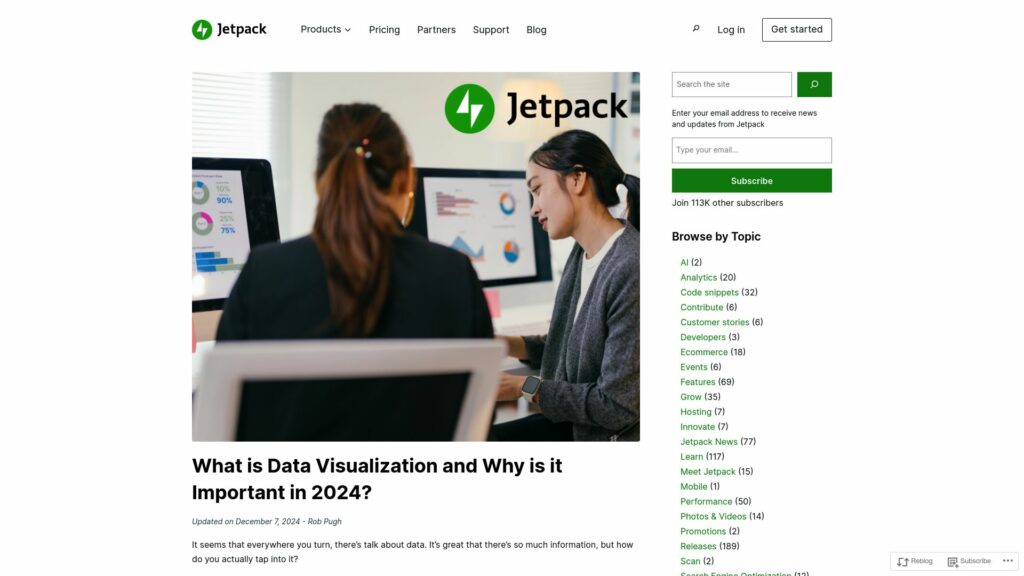This screenshot has width=1024, height=576.
Task: Browse the Mobile topic
Action: point(694,487)
